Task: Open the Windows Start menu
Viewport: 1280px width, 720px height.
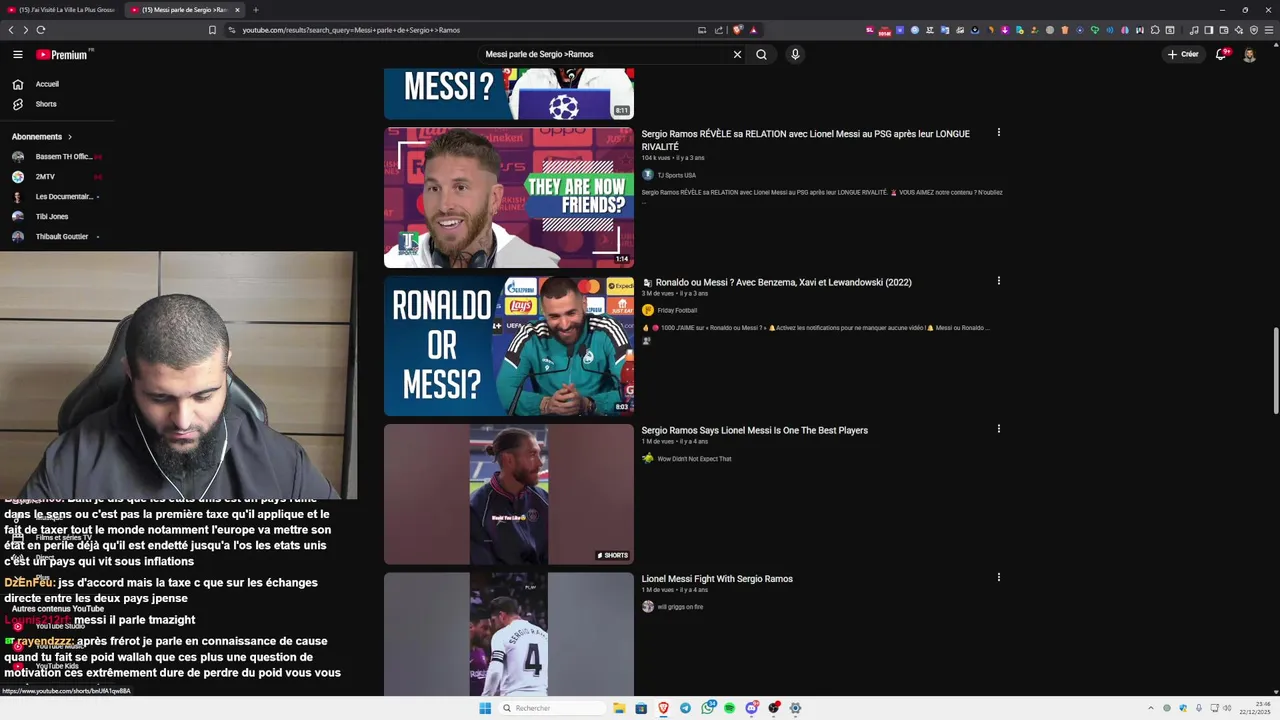Action: click(x=485, y=708)
